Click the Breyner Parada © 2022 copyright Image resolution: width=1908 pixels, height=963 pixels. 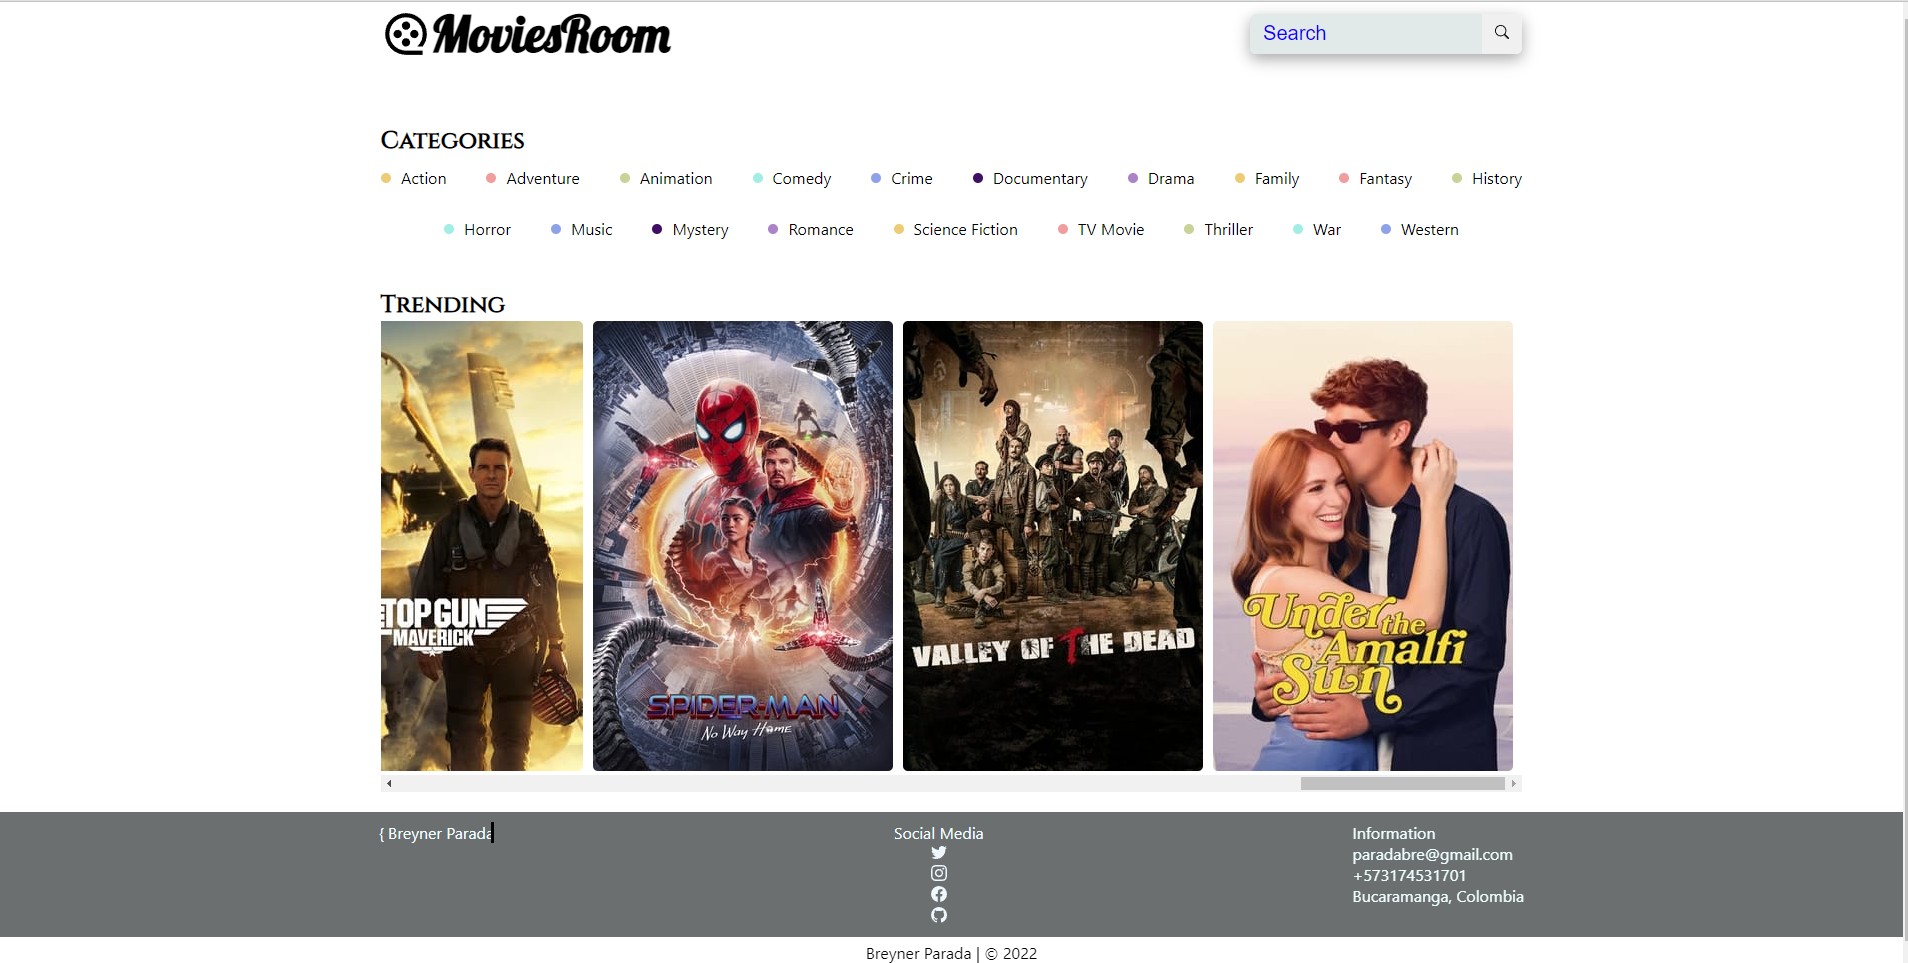(951, 953)
